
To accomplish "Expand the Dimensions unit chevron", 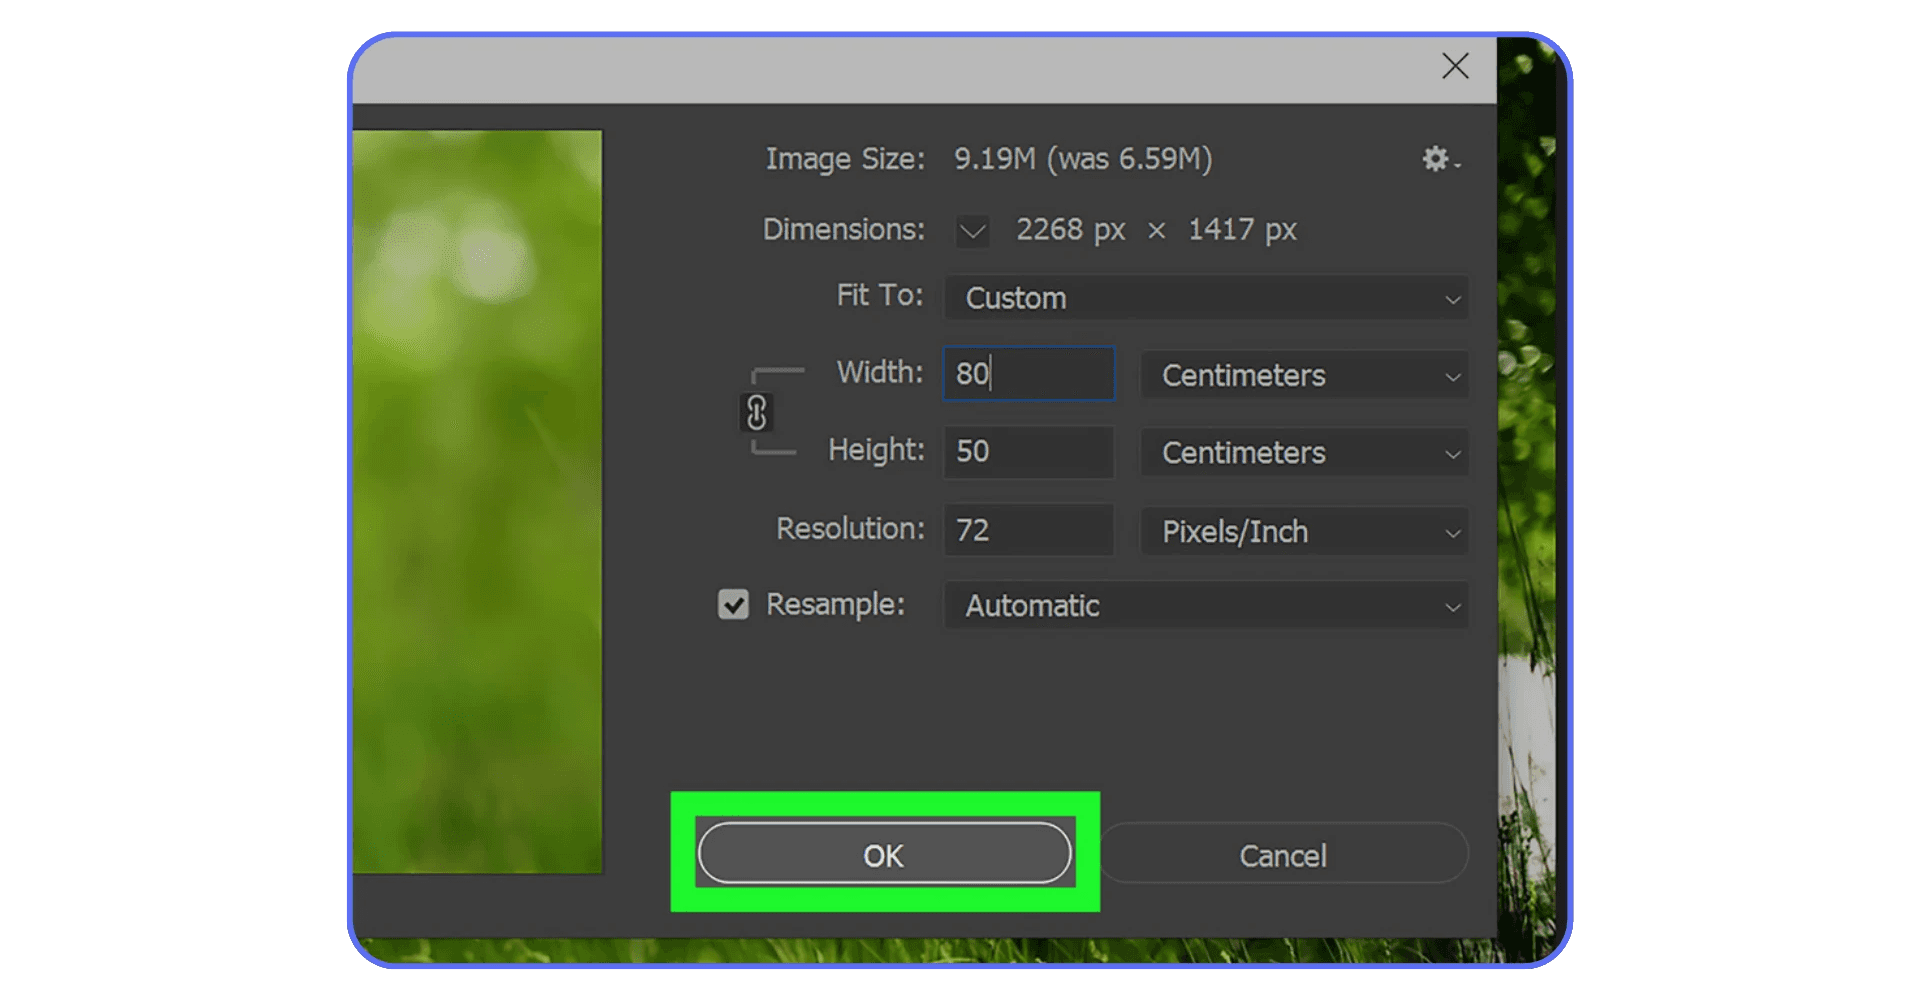I will (970, 231).
